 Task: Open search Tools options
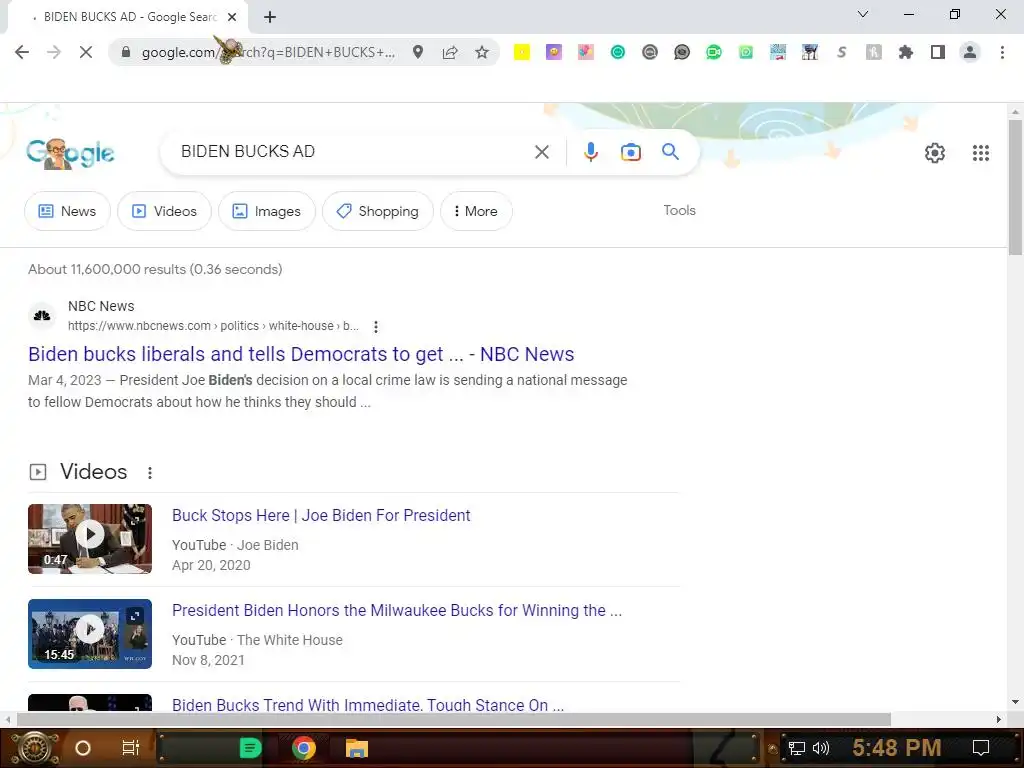coord(679,210)
